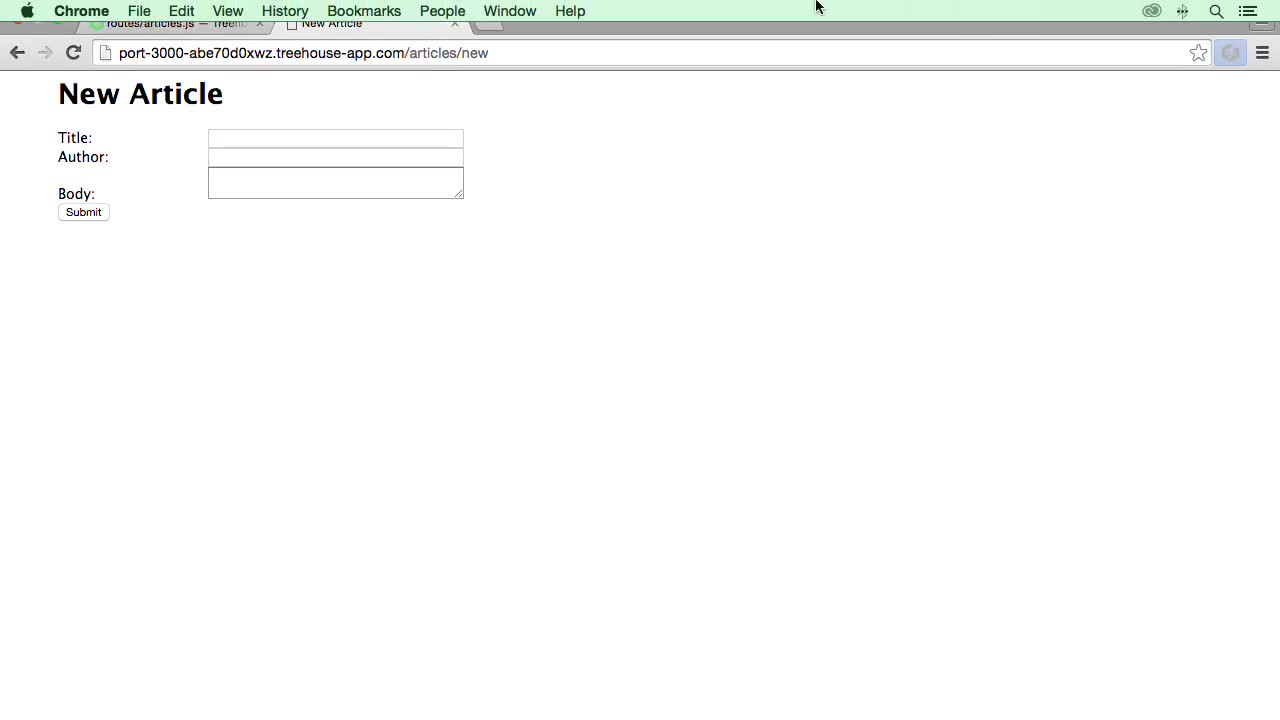Open the Window menu
Image resolution: width=1280 pixels, height=720 pixels.
click(x=510, y=11)
